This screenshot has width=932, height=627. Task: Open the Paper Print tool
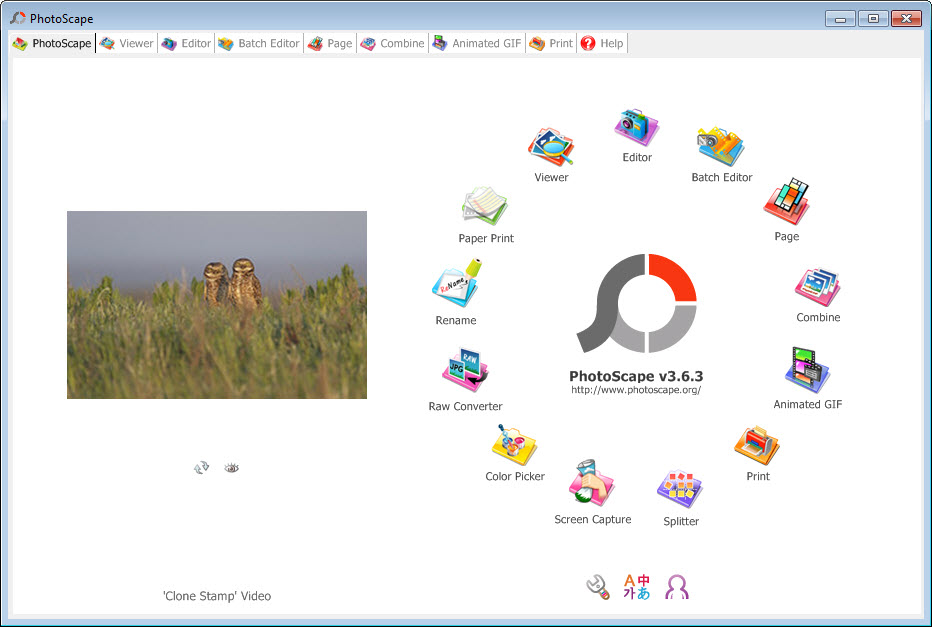pyautogui.click(x=485, y=206)
